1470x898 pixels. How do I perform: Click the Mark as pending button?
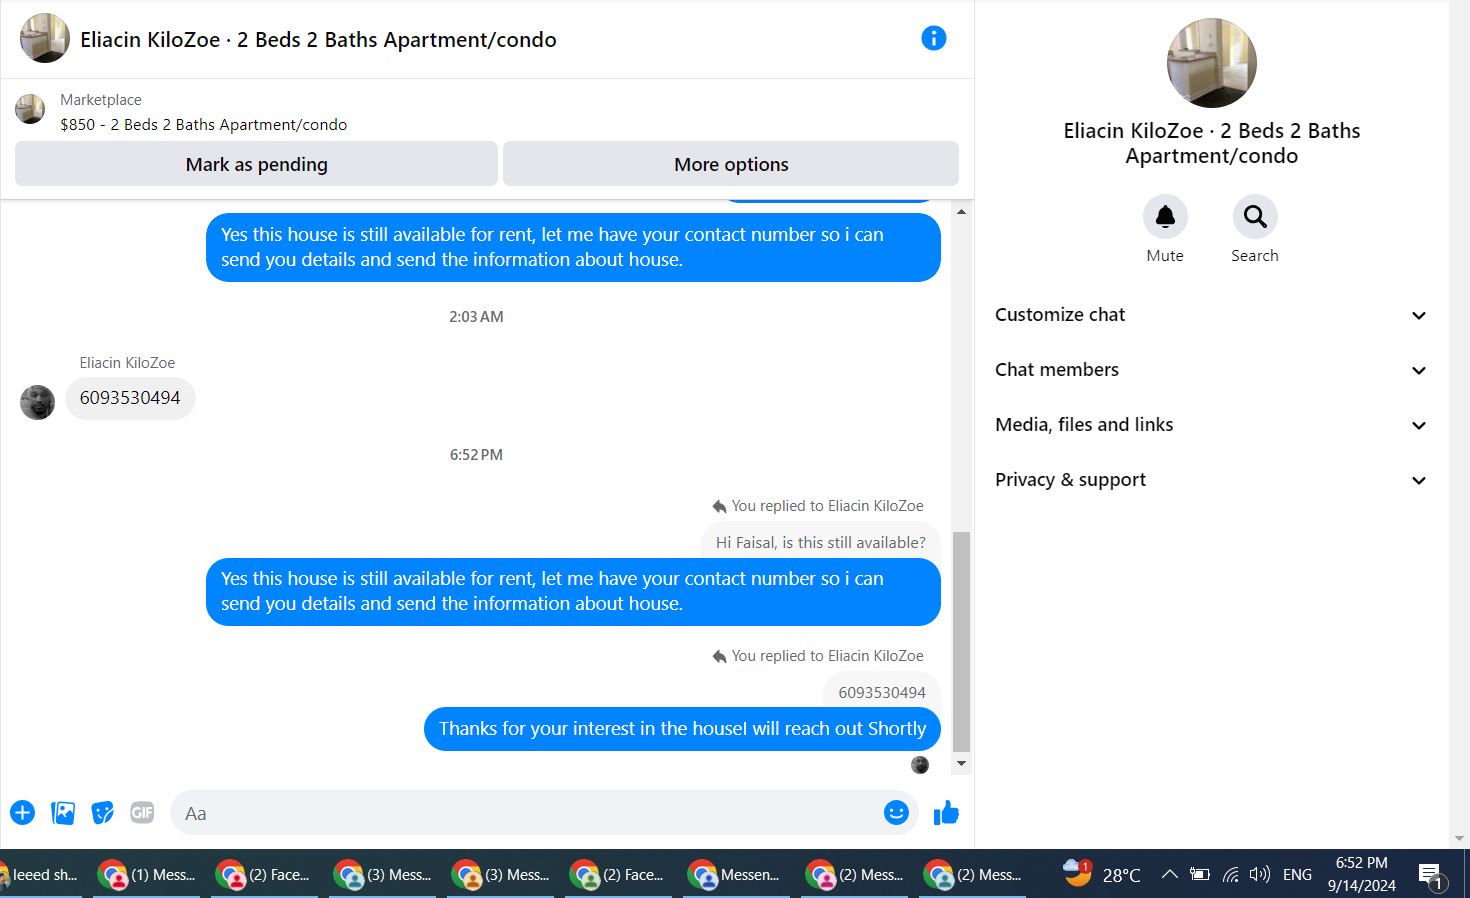click(256, 164)
